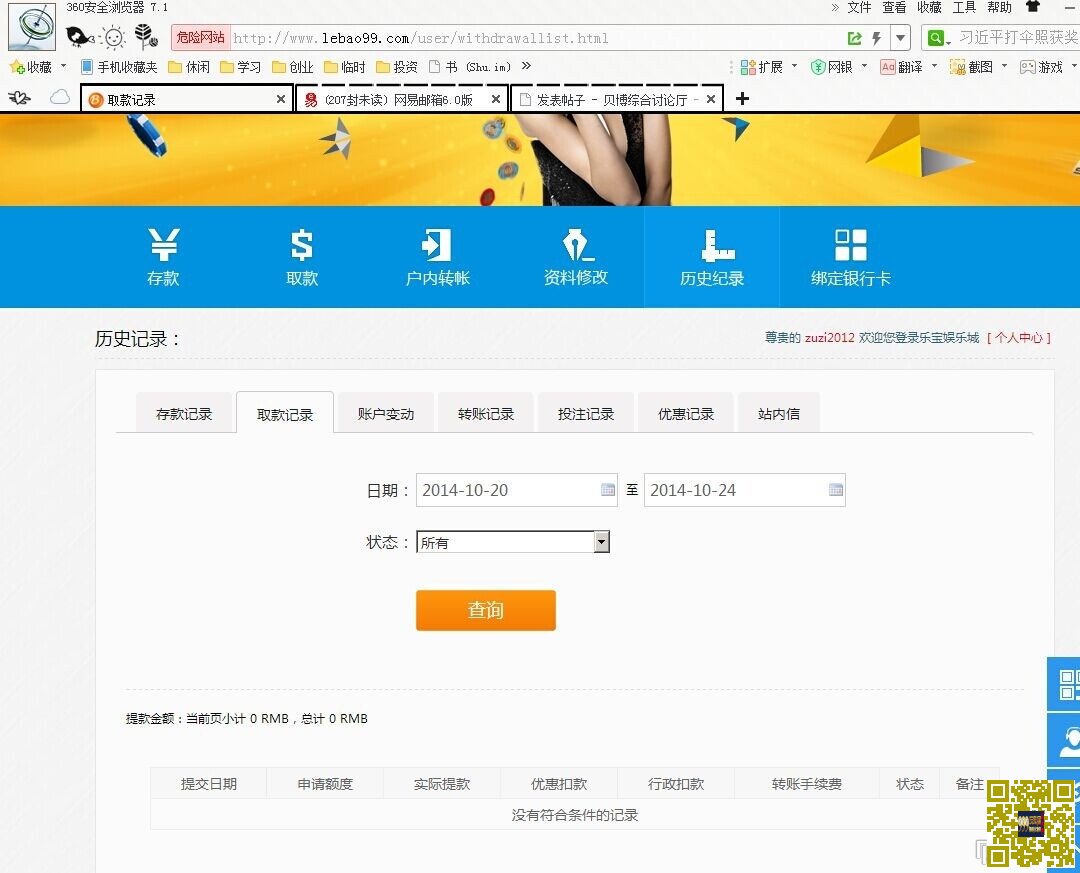
Task: Close the 取款记录 browser tab
Action: tap(281, 99)
